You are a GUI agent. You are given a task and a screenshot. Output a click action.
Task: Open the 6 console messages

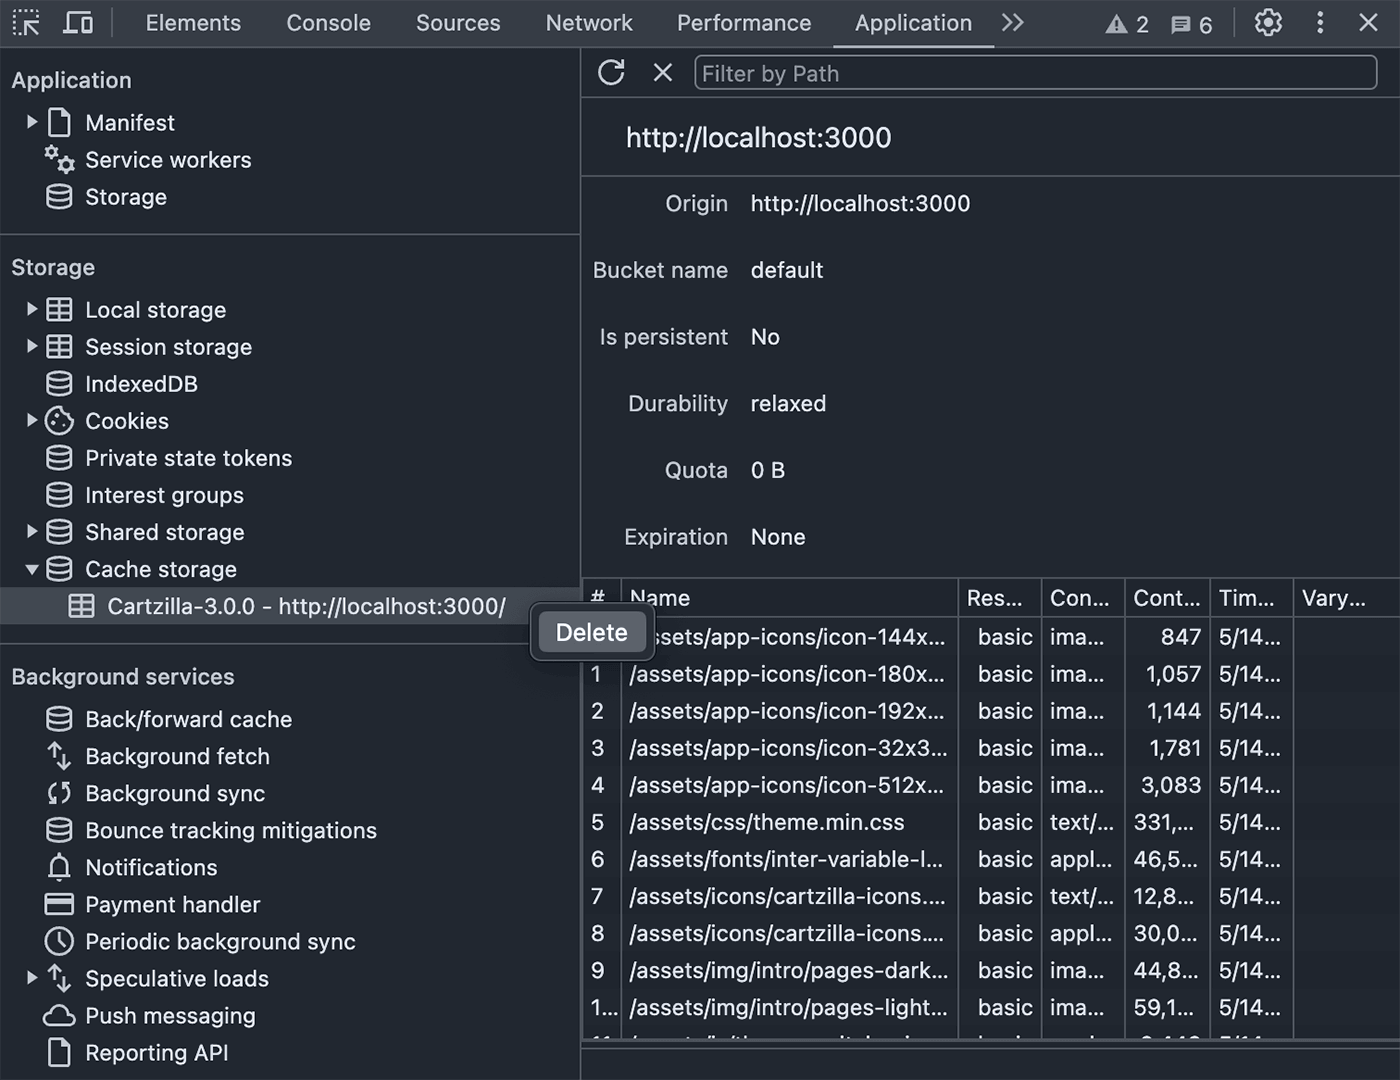[x=1190, y=24]
